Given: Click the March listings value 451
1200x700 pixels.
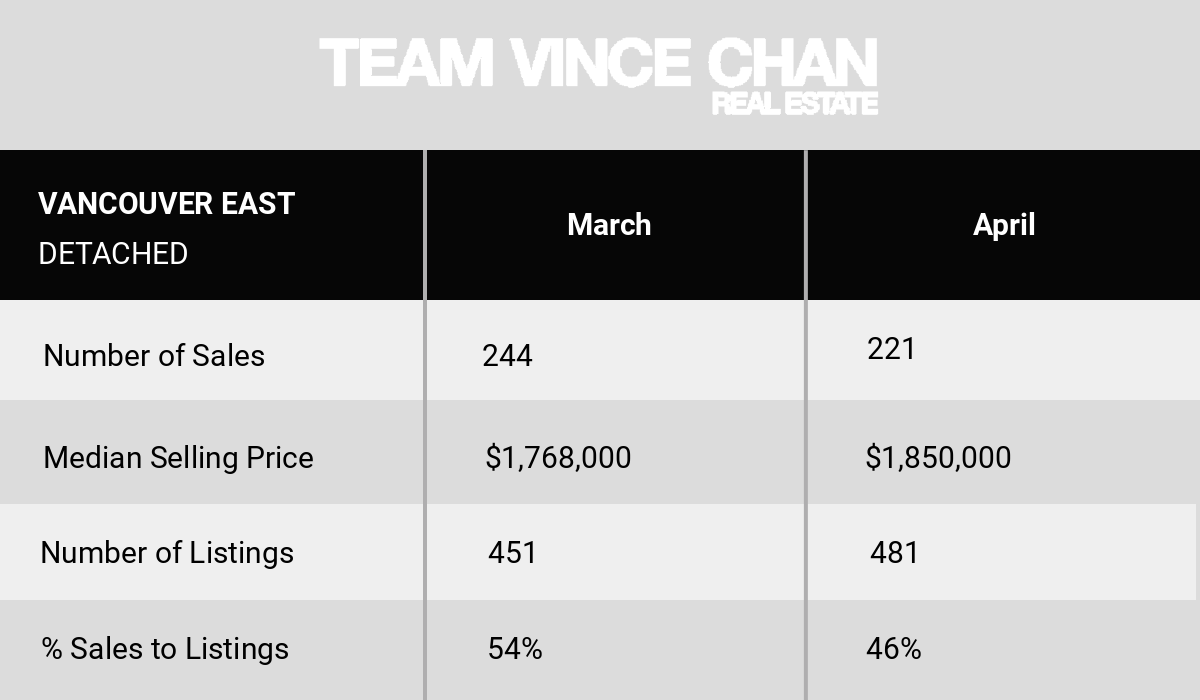Looking at the screenshot, I should (512, 552).
